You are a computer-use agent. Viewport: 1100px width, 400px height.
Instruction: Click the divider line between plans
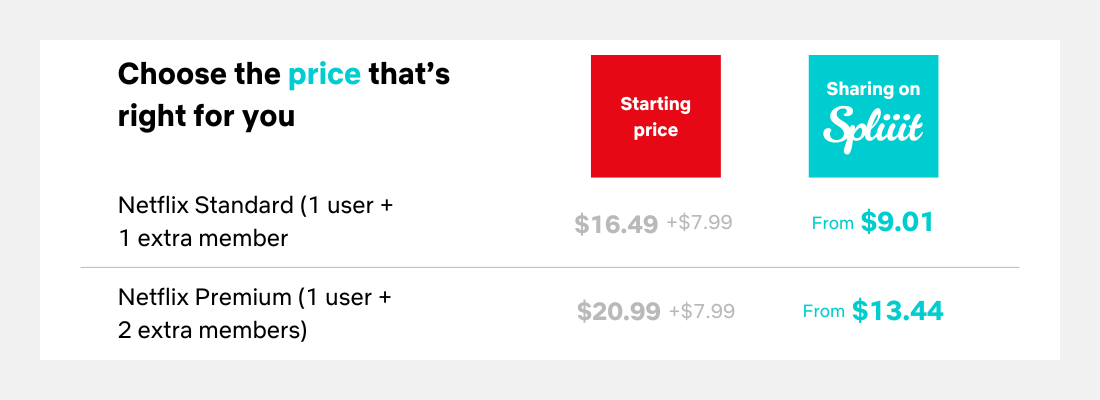(x=549, y=267)
